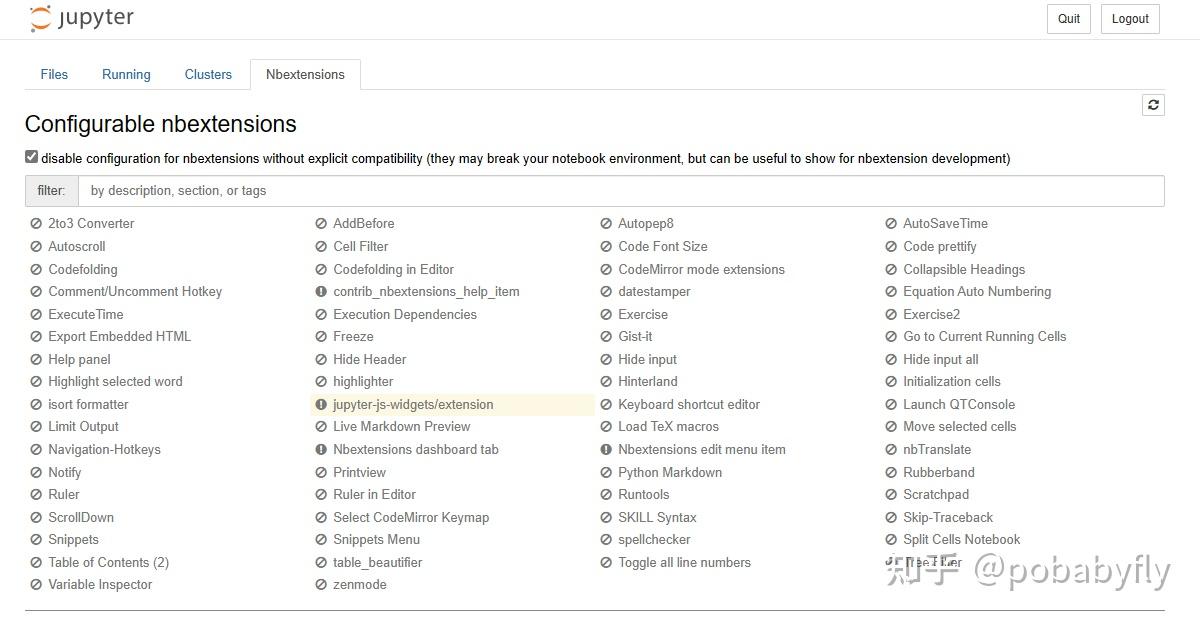1200x623 pixels.
Task: Click disabled icon beside AutoSaveTime
Action: click(891, 224)
